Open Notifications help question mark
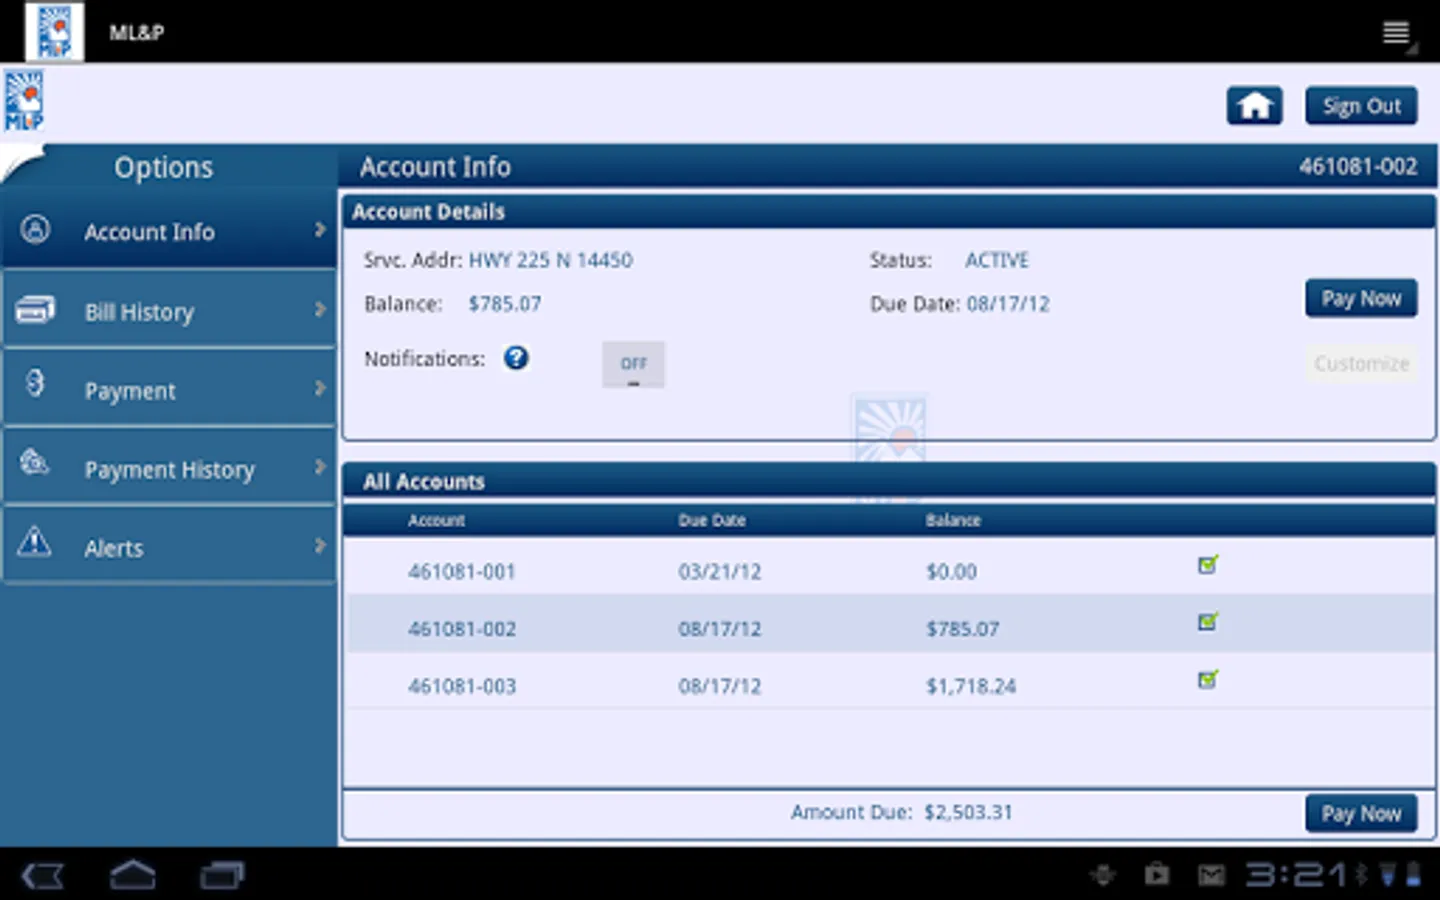Image resolution: width=1440 pixels, height=900 pixels. coord(516,358)
